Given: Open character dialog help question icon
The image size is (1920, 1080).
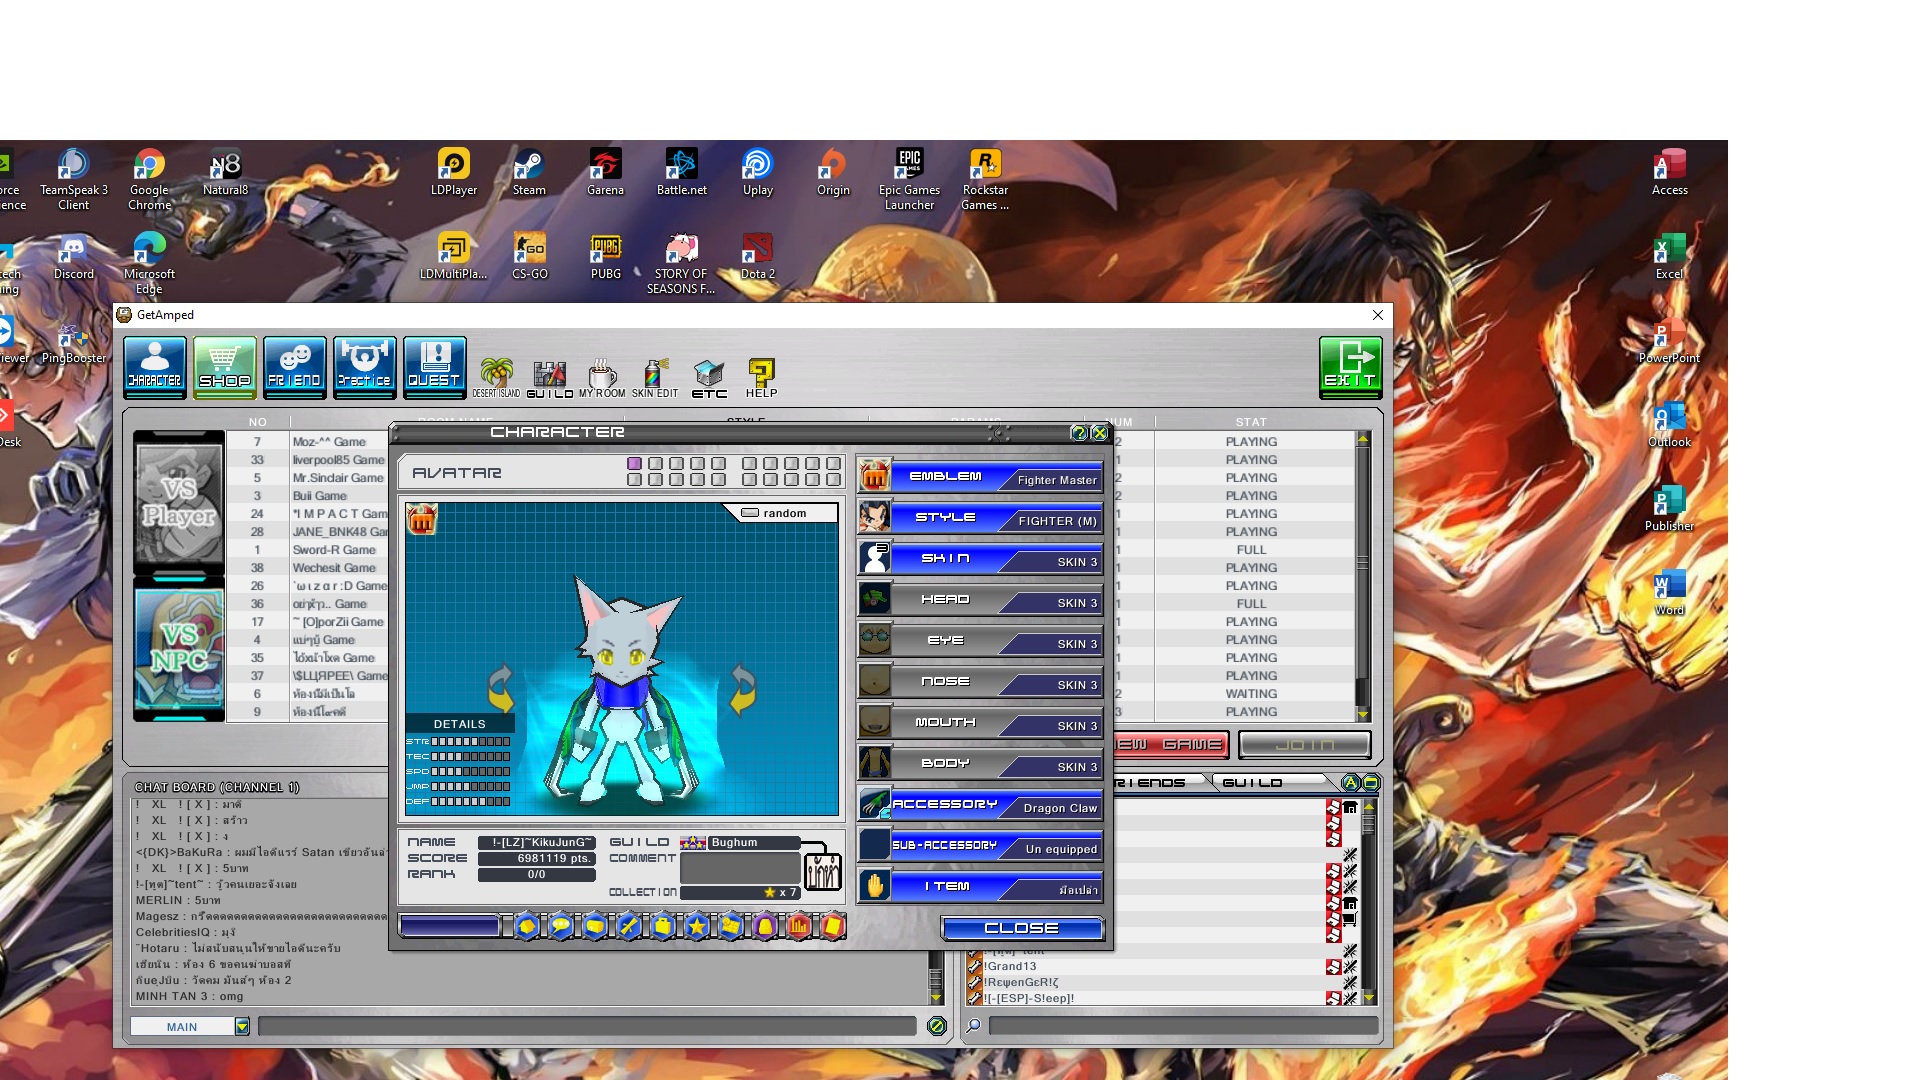Looking at the screenshot, I should (x=1078, y=433).
